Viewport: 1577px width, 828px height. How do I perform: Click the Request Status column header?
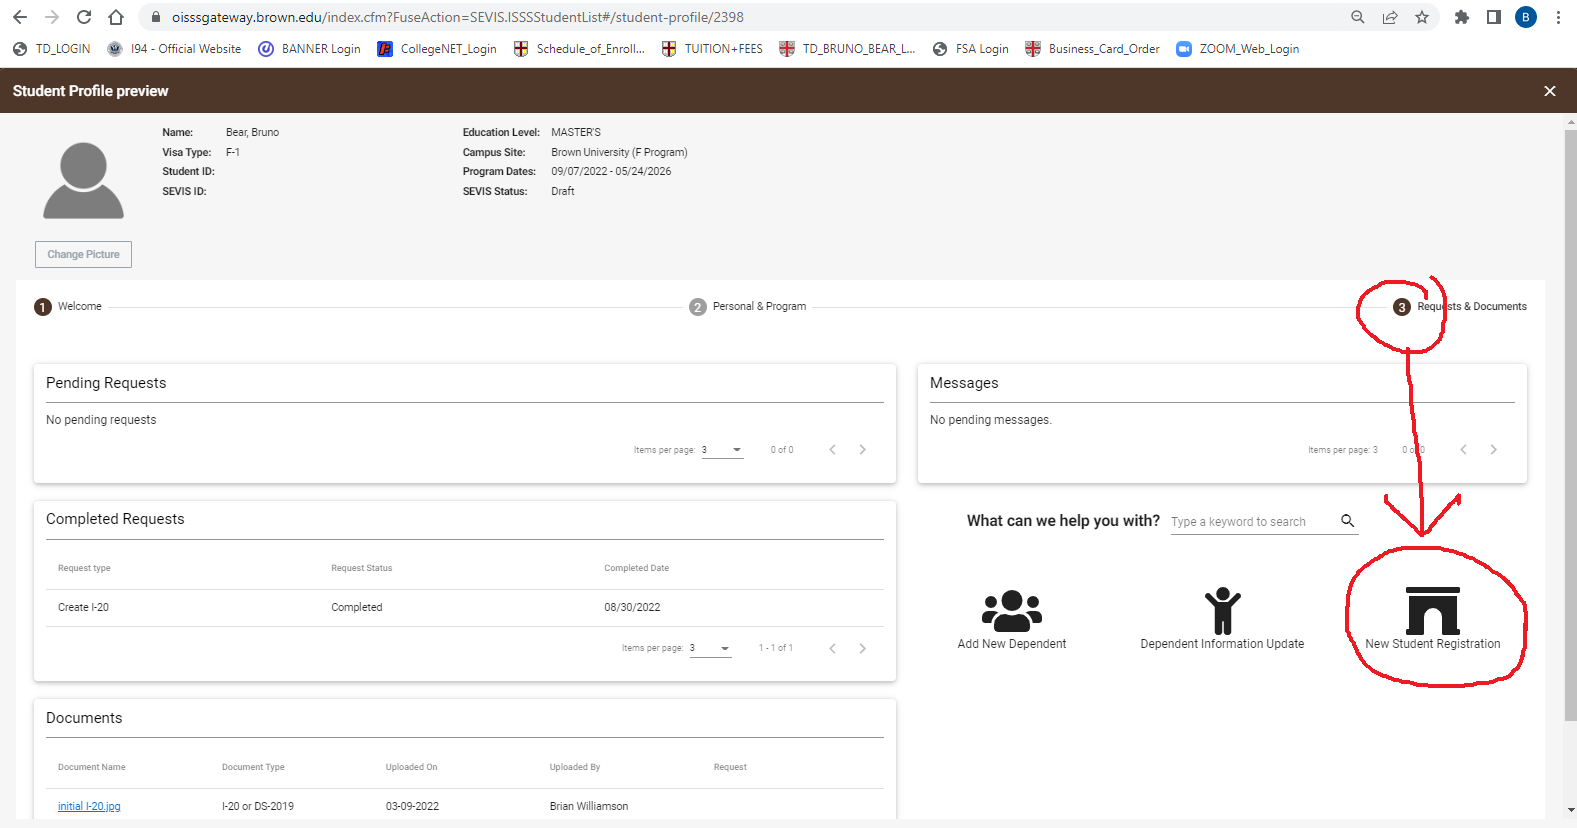[362, 568]
